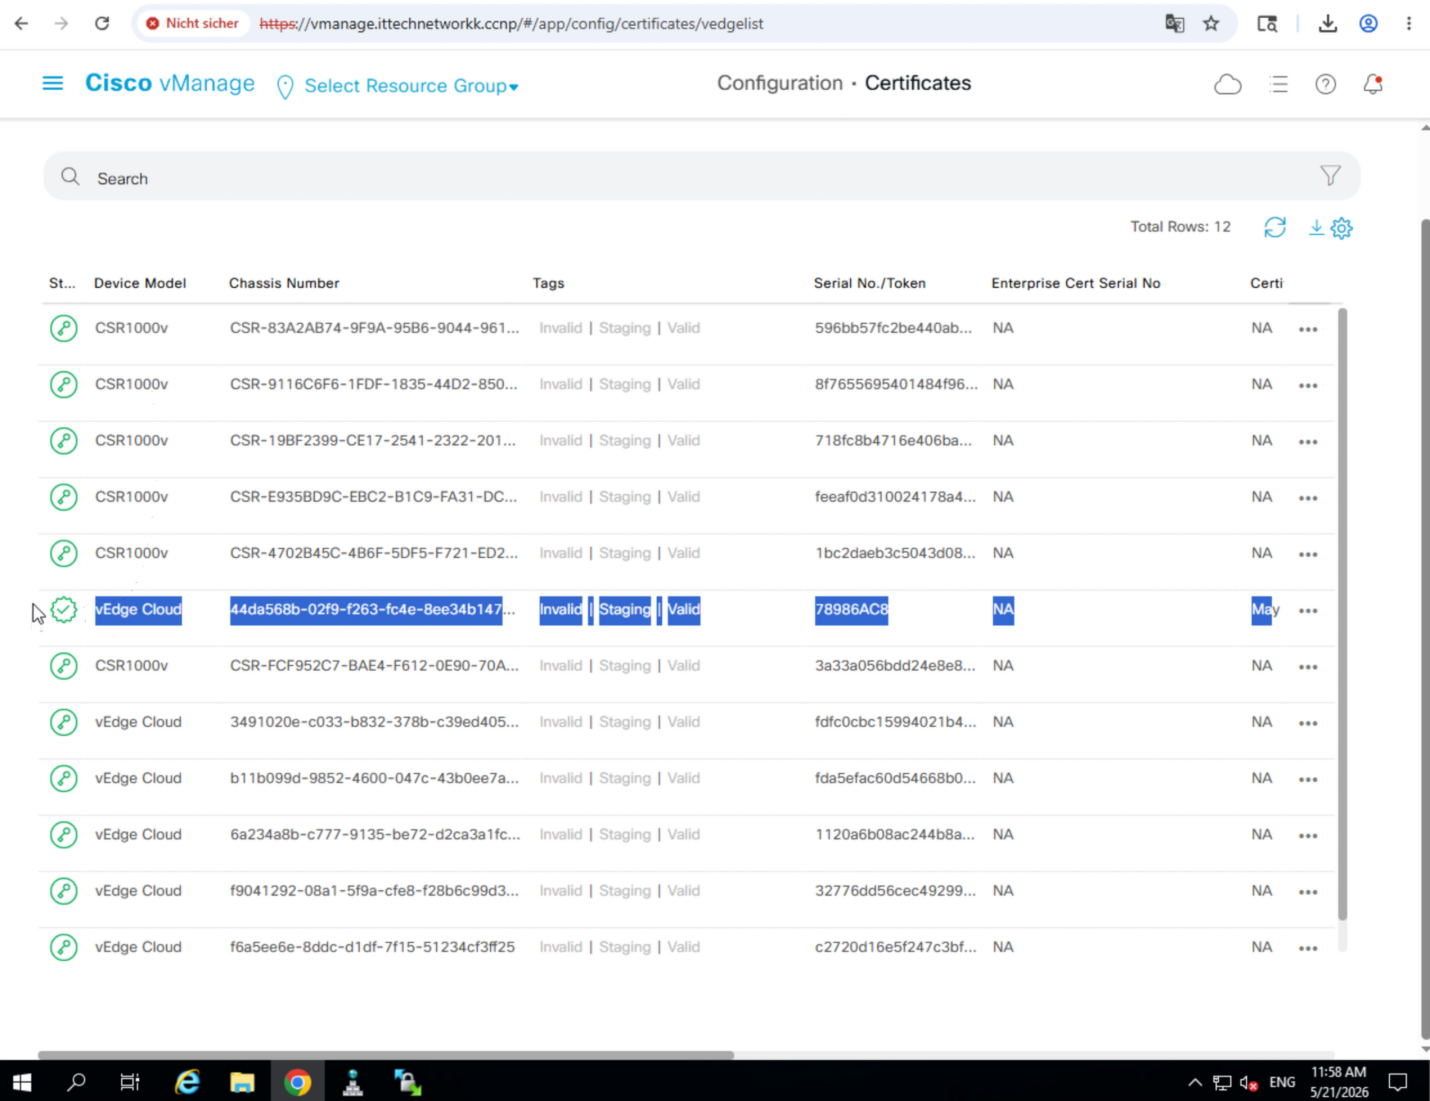The image size is (1430, 1101).
Task: Click the page's vertical scrollbar at the right edge
Action: click(x=1425, y=630)
